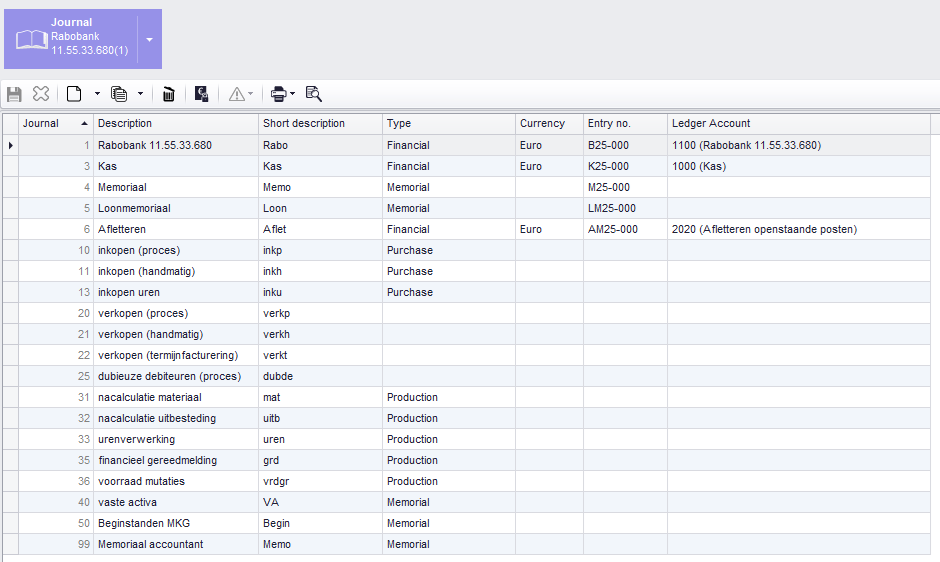Click the Search document magnifier icon
Viewport: 940px width, 562px height.
pyautogui.click(x=314, y=94)
